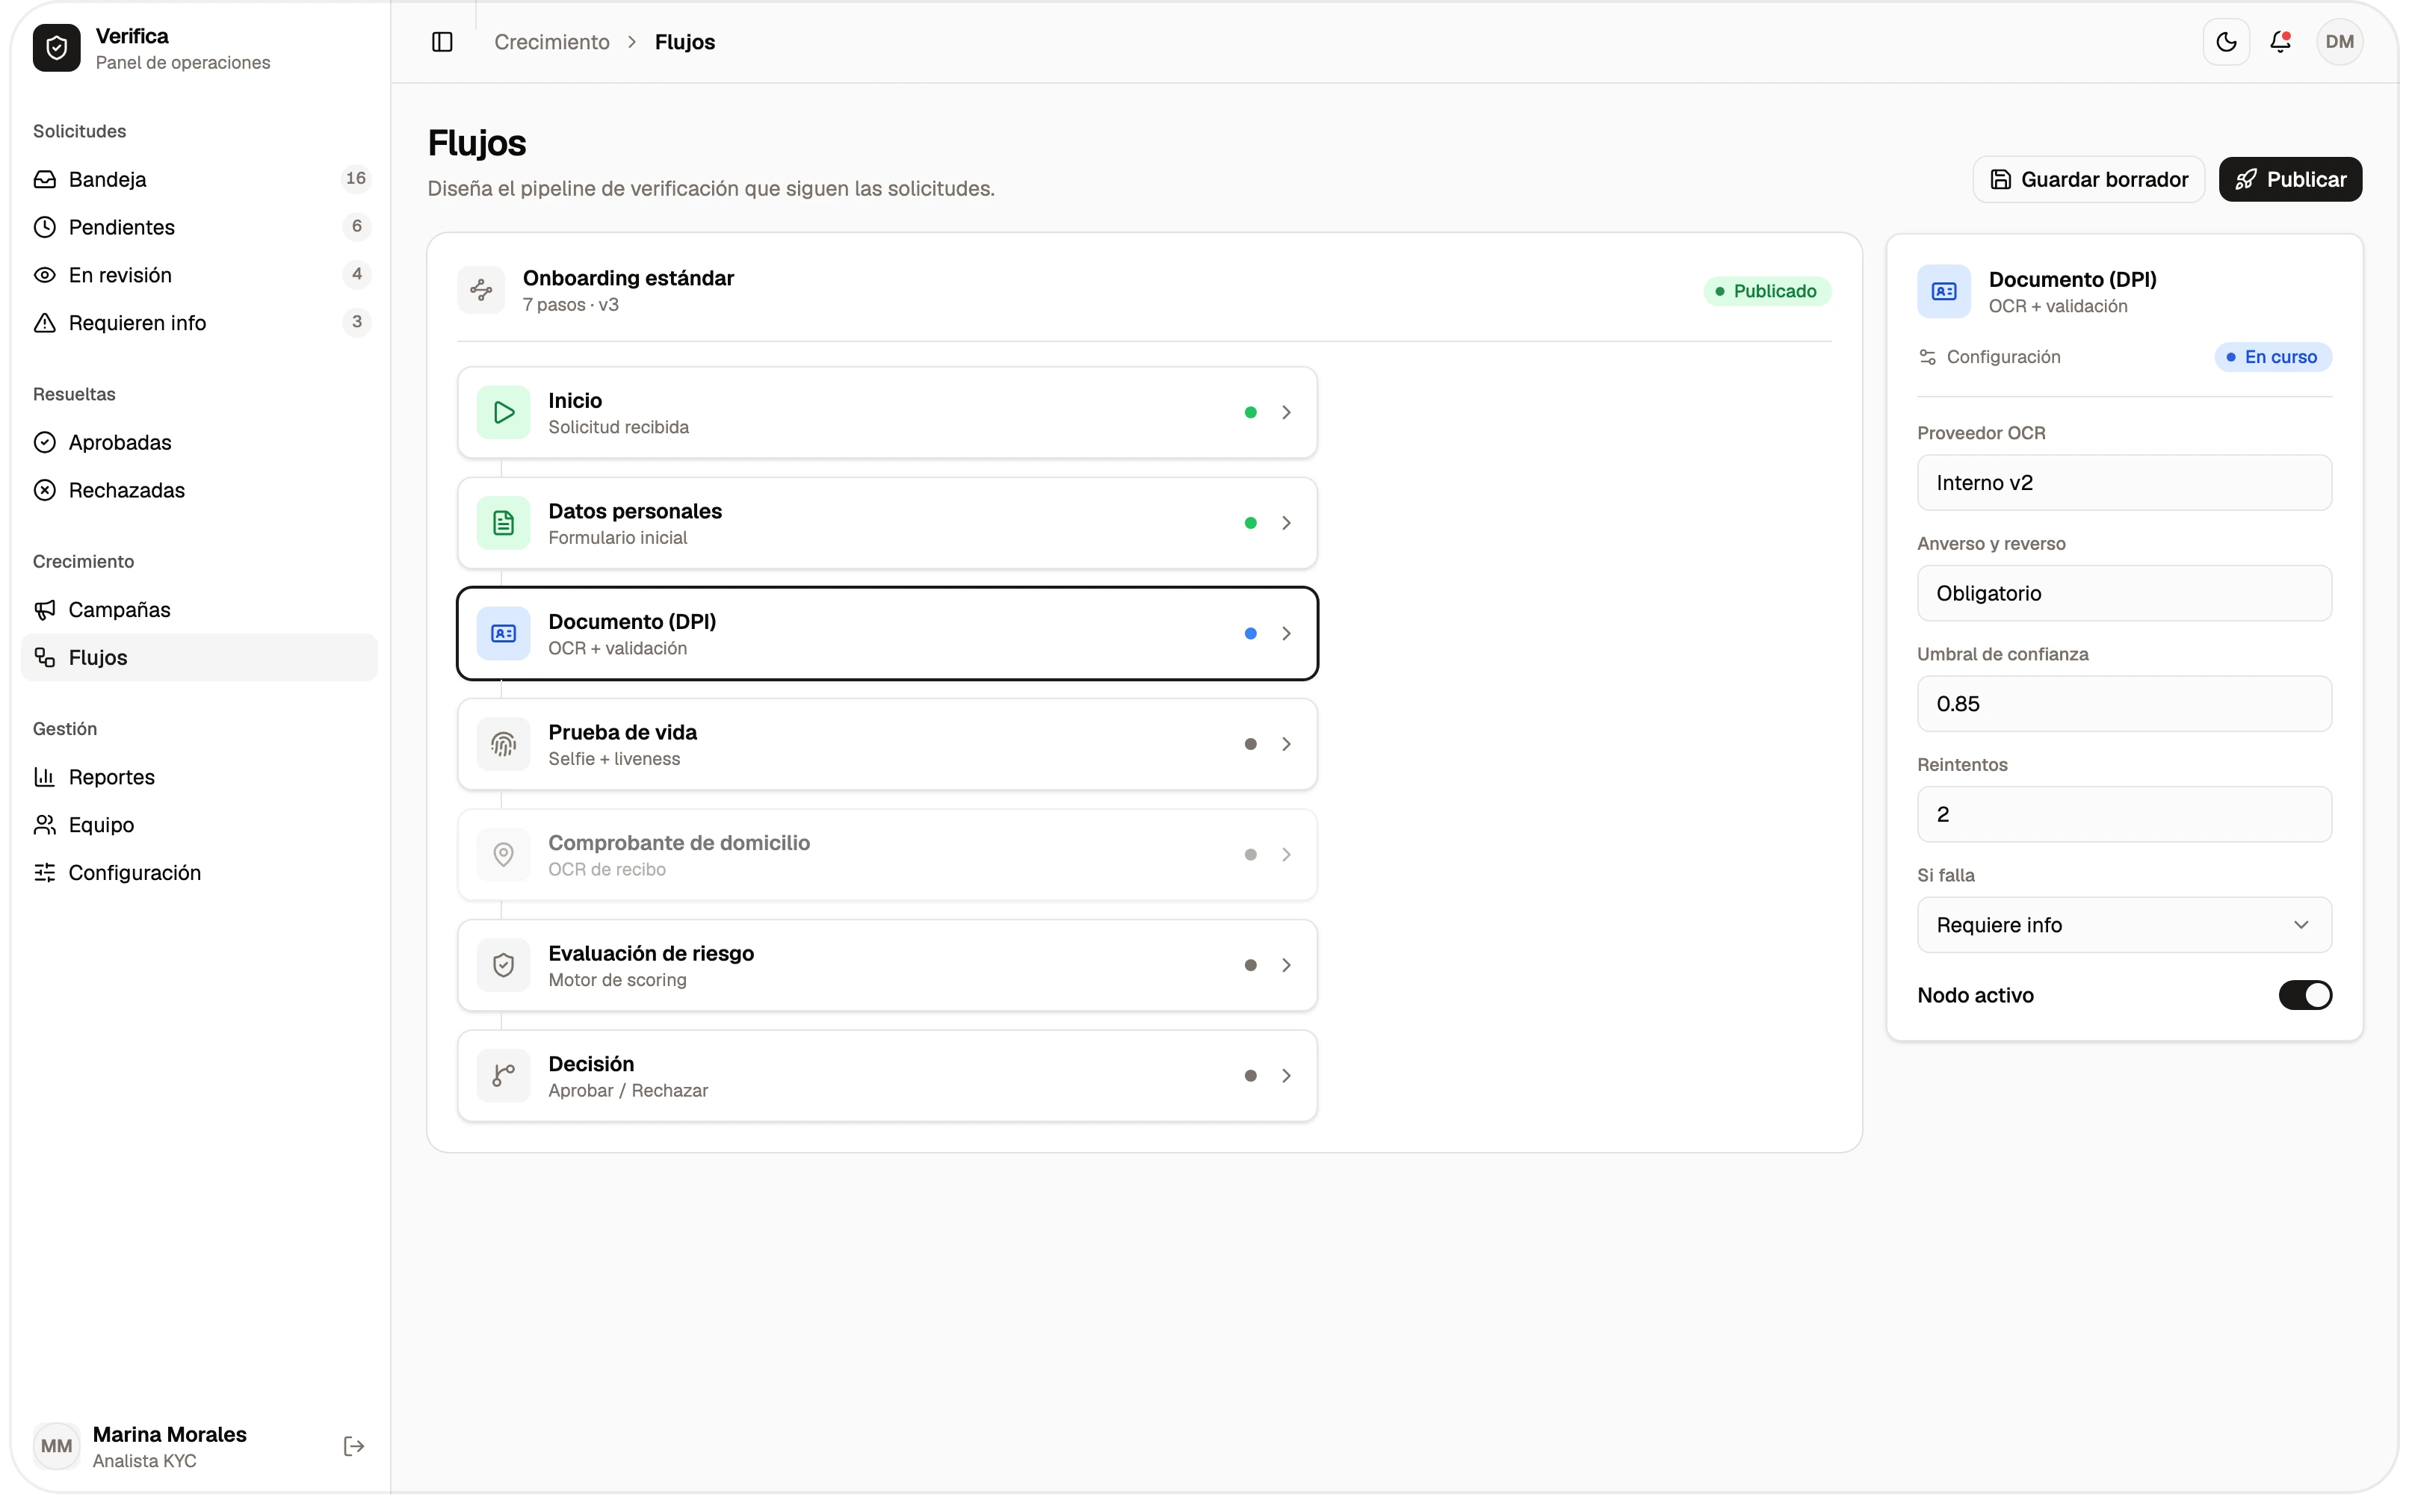Switch to dark mode moon icon

2226,42
